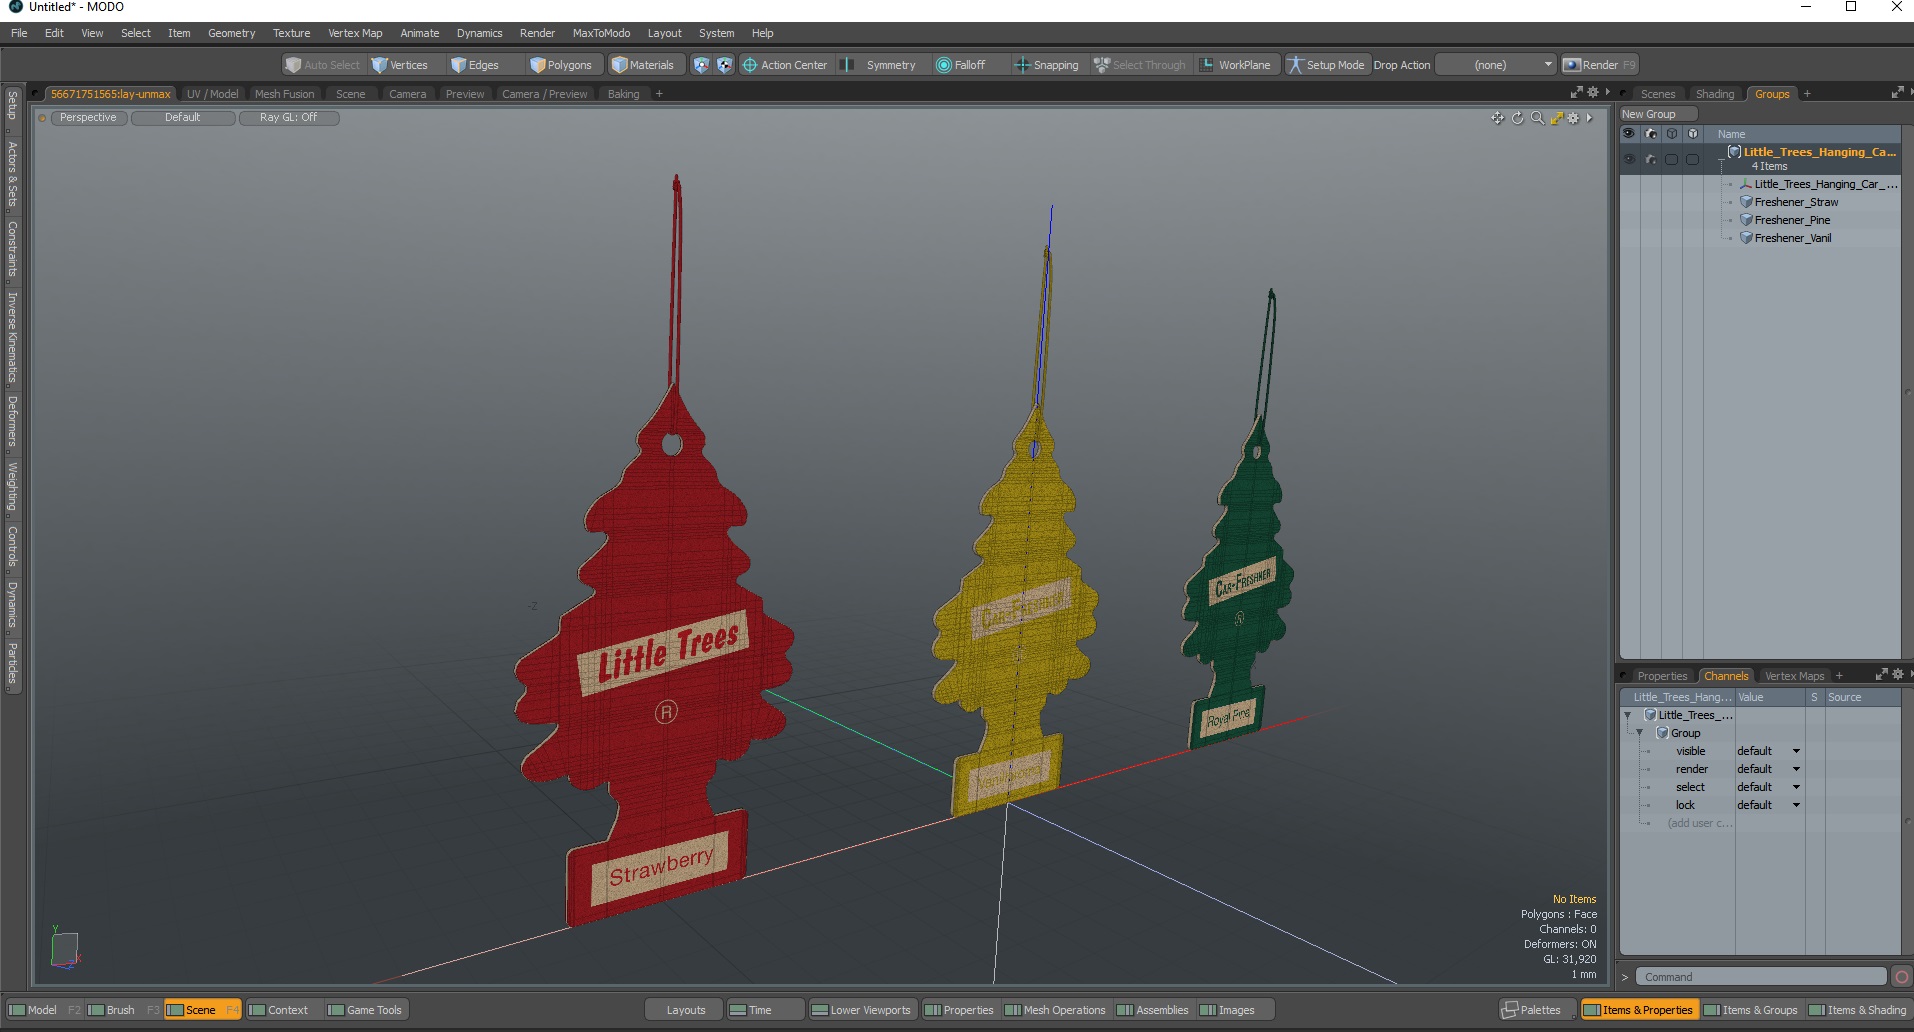Click the add user channel entry
The width and height of the screenshot is (1914, 1032).
(1700, 823)
